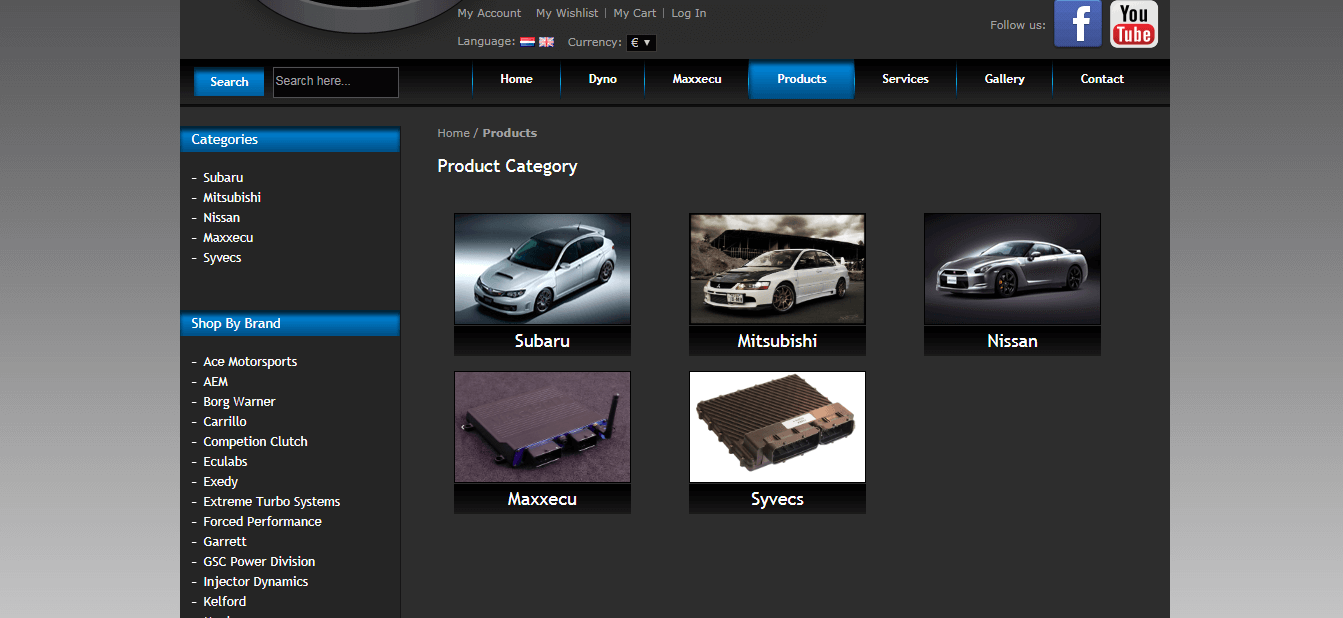
Task: Switch language using the Dutch flag
Action: tap(527, 42)
